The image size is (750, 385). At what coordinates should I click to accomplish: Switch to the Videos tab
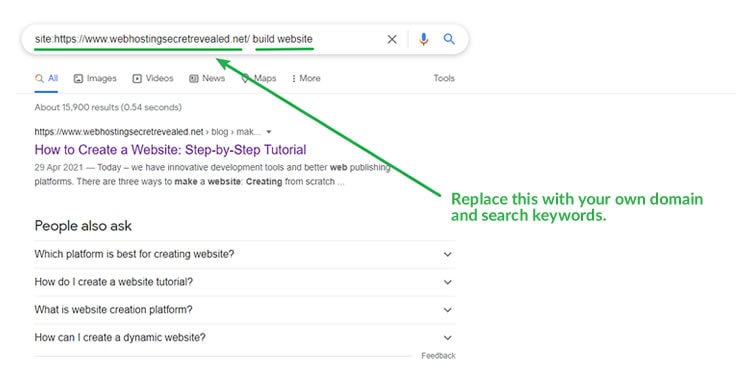pyautogui.click(x=153, y=78)
